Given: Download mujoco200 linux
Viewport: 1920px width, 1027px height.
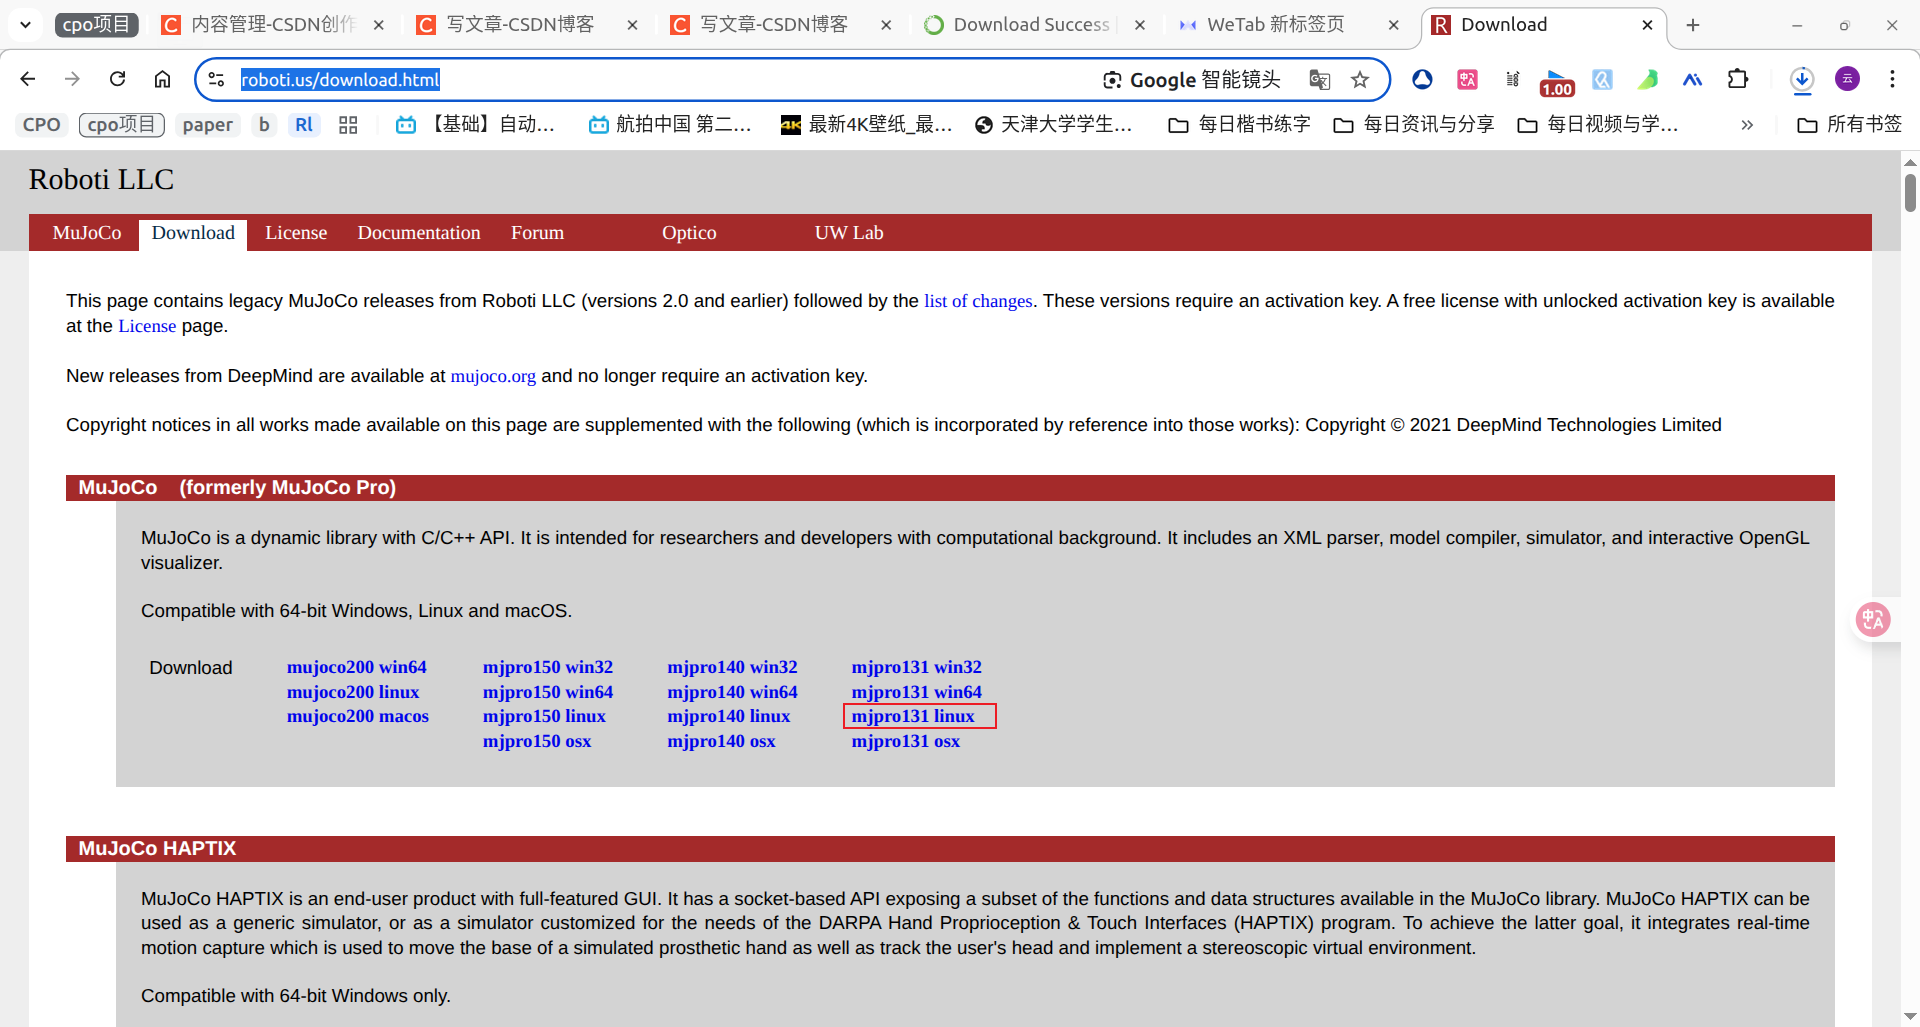Looking at the screenshot, I should 353,692.
